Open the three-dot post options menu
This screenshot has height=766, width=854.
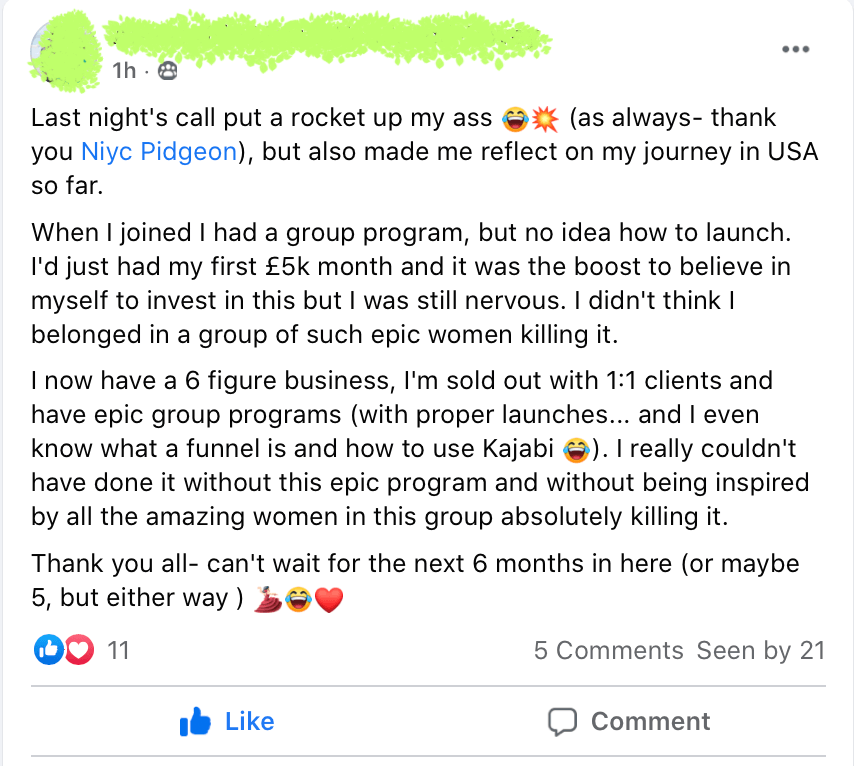click(x=796, y=50)
